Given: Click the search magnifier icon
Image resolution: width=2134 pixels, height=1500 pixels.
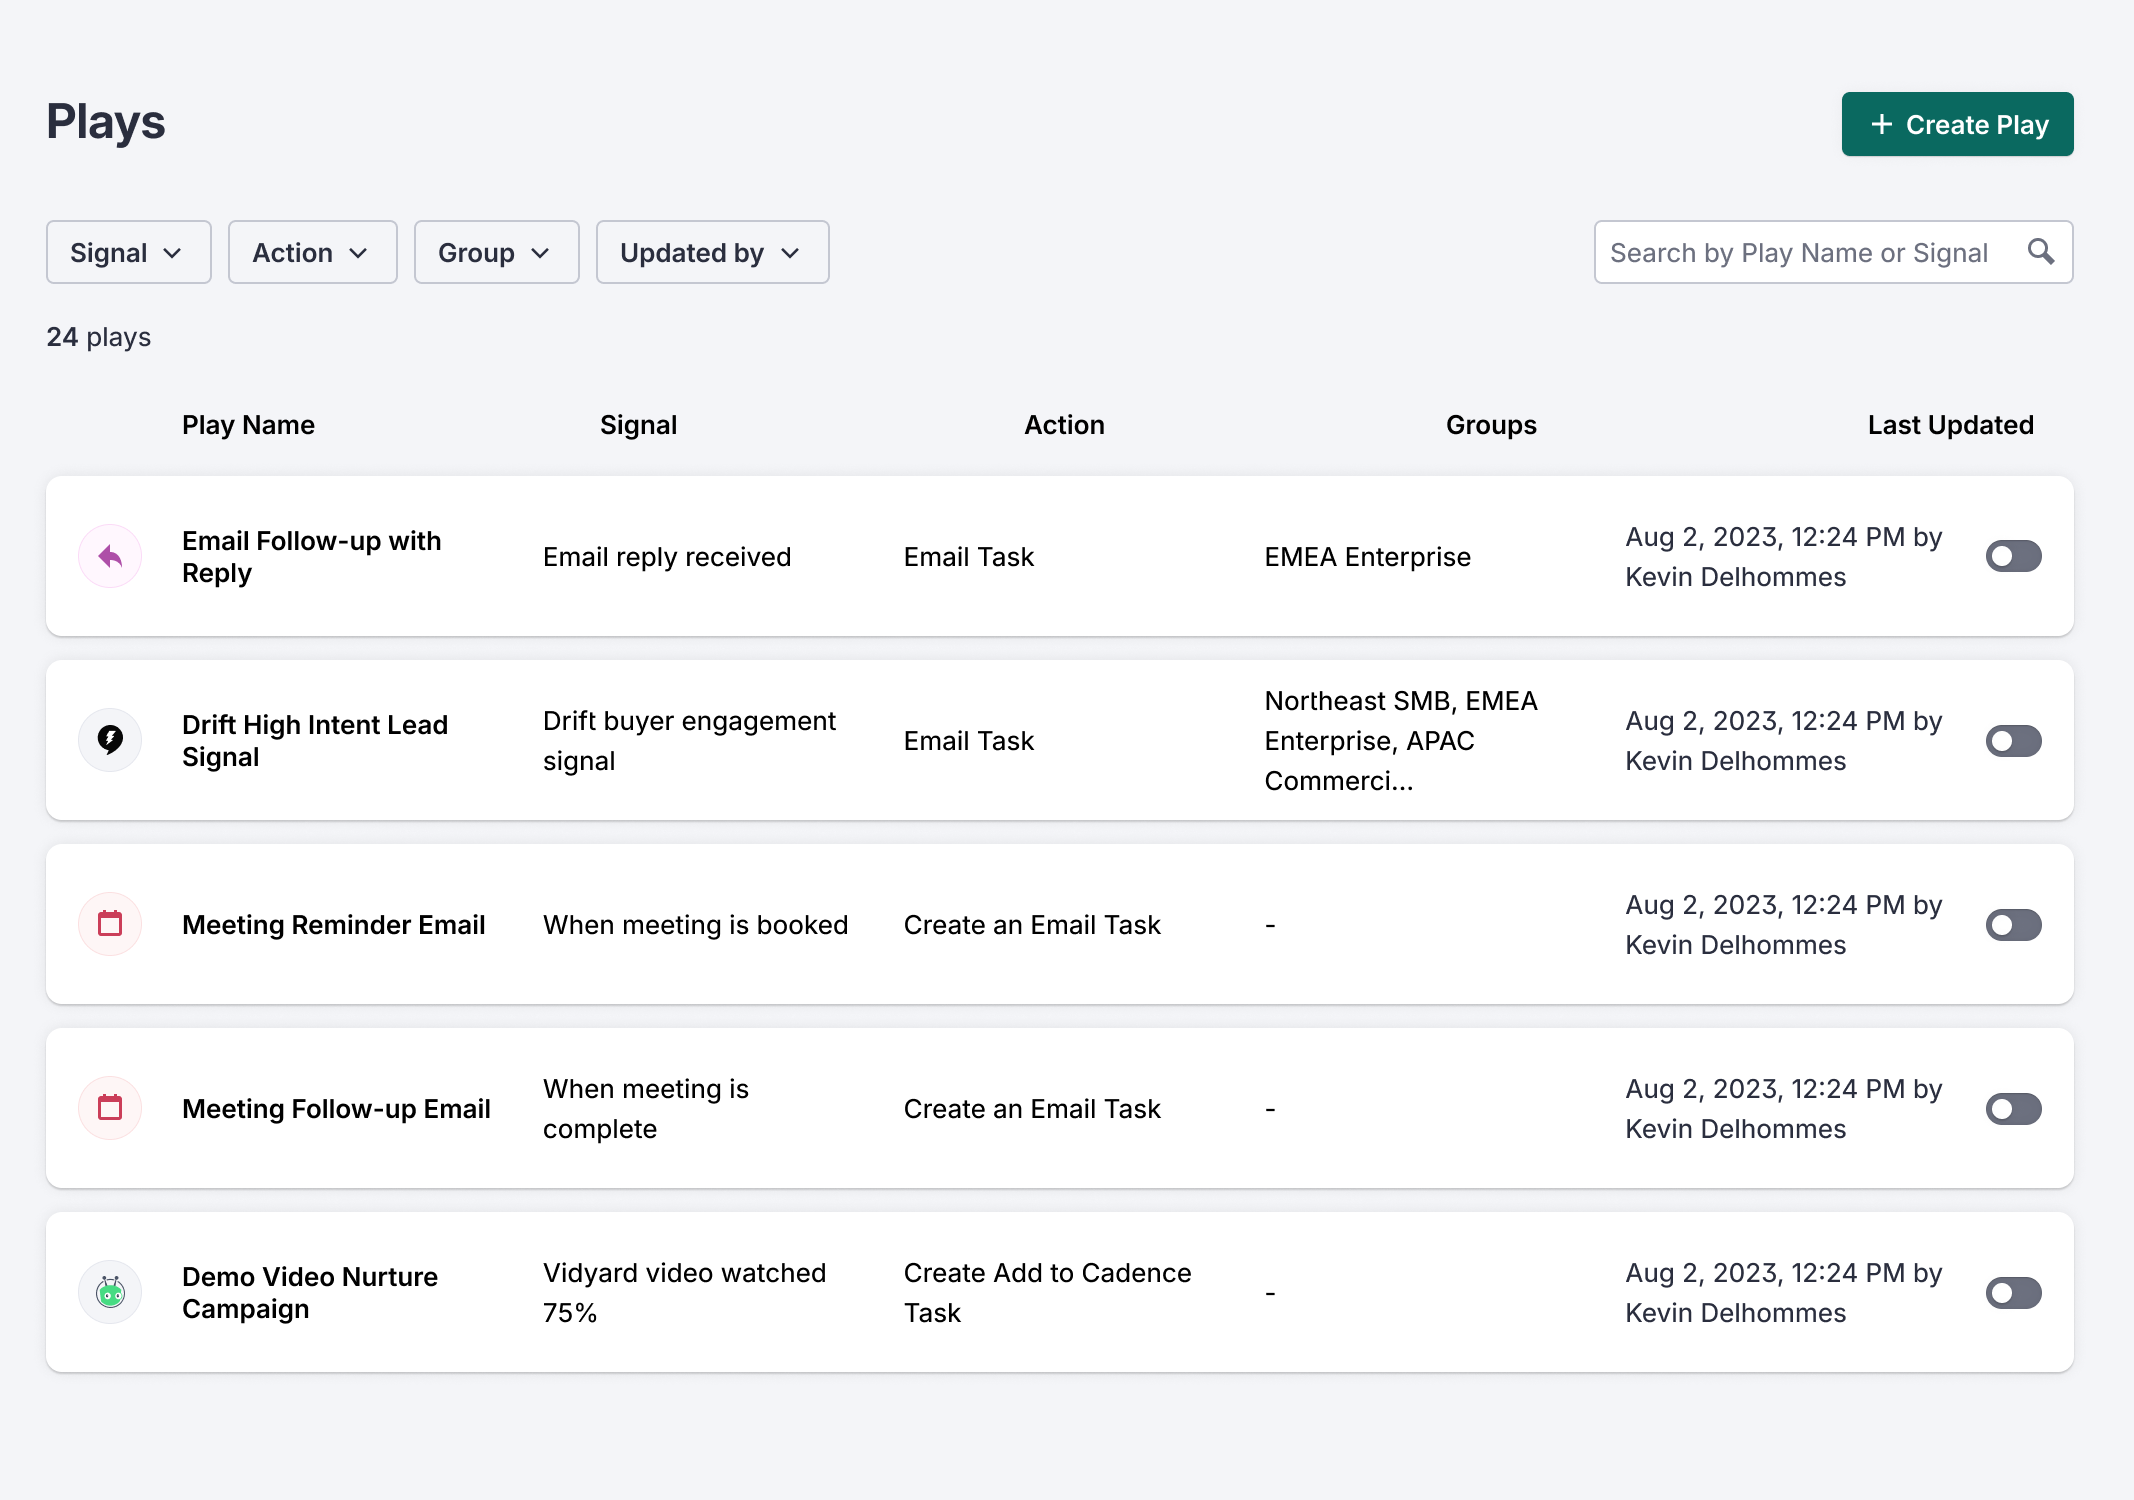Looking at the screenshot, I should (2040, 252).
